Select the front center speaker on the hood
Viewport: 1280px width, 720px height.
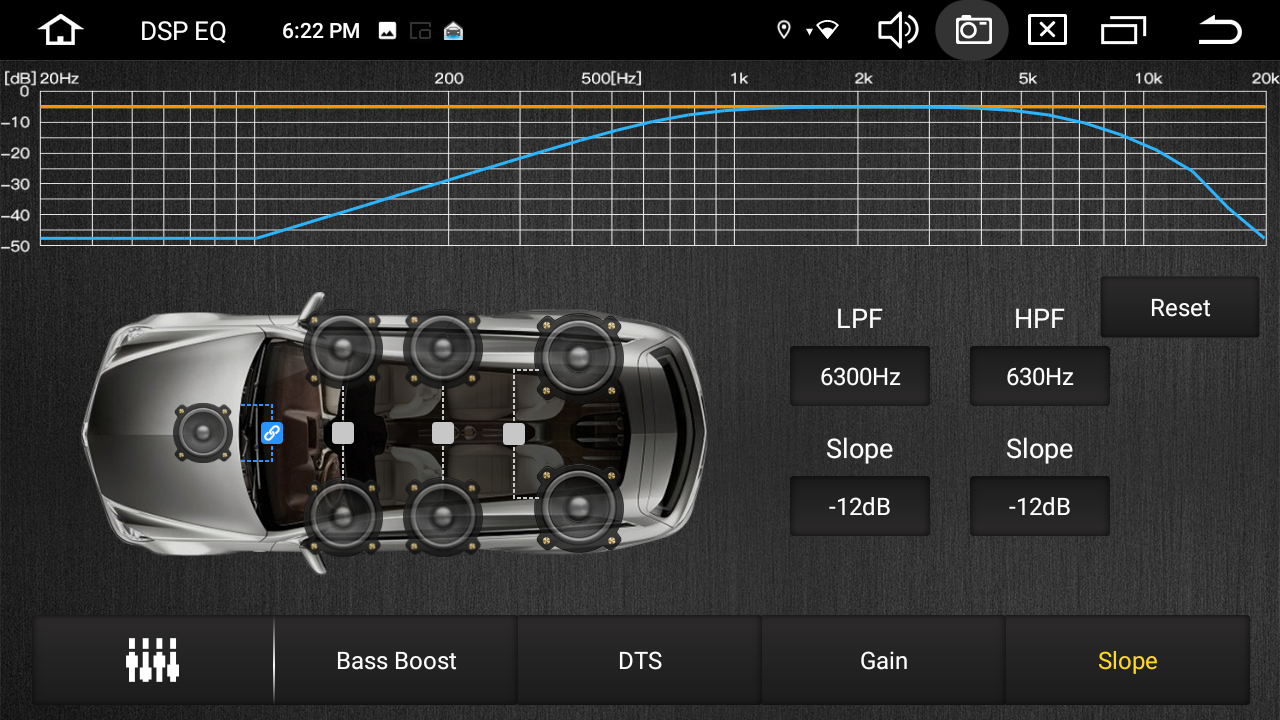coord(203,433)
